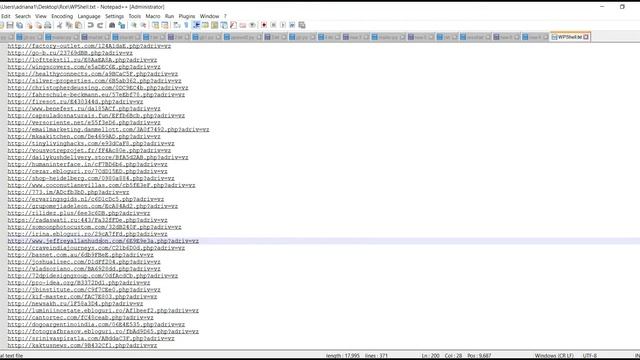The width and height of the screenshot is (640, 360).
Task: Click the newsakh.ru URL line
Action: (75, 304)
